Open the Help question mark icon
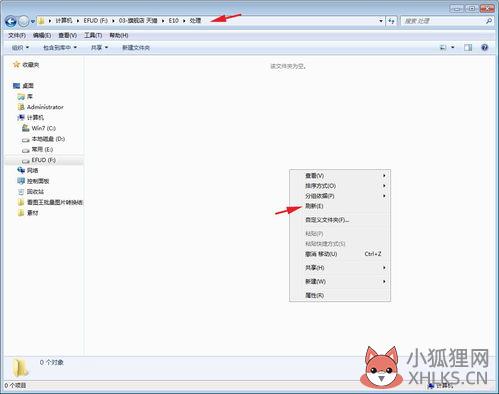 484,47
